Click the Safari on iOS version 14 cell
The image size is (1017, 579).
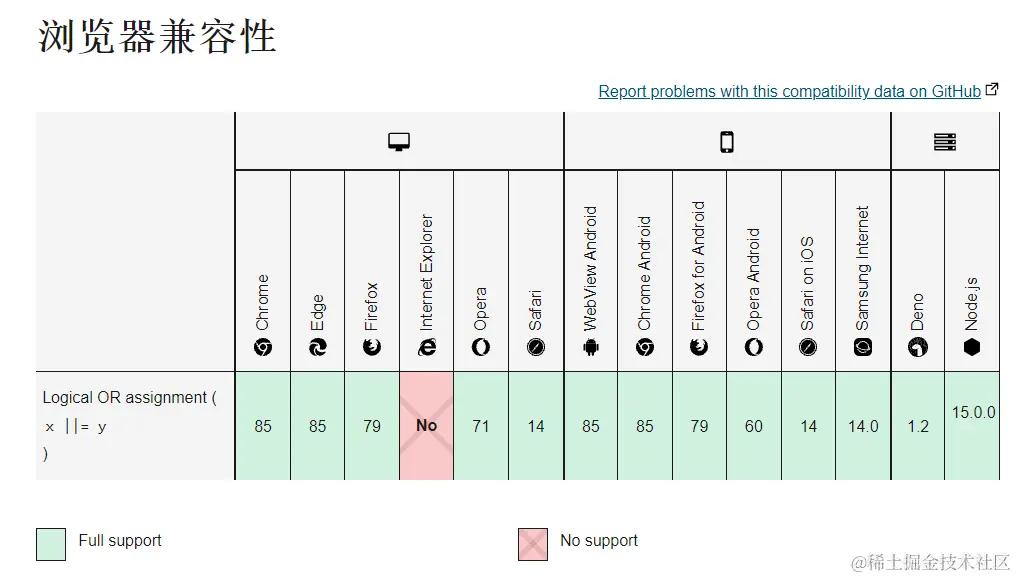tap(808, 426)
